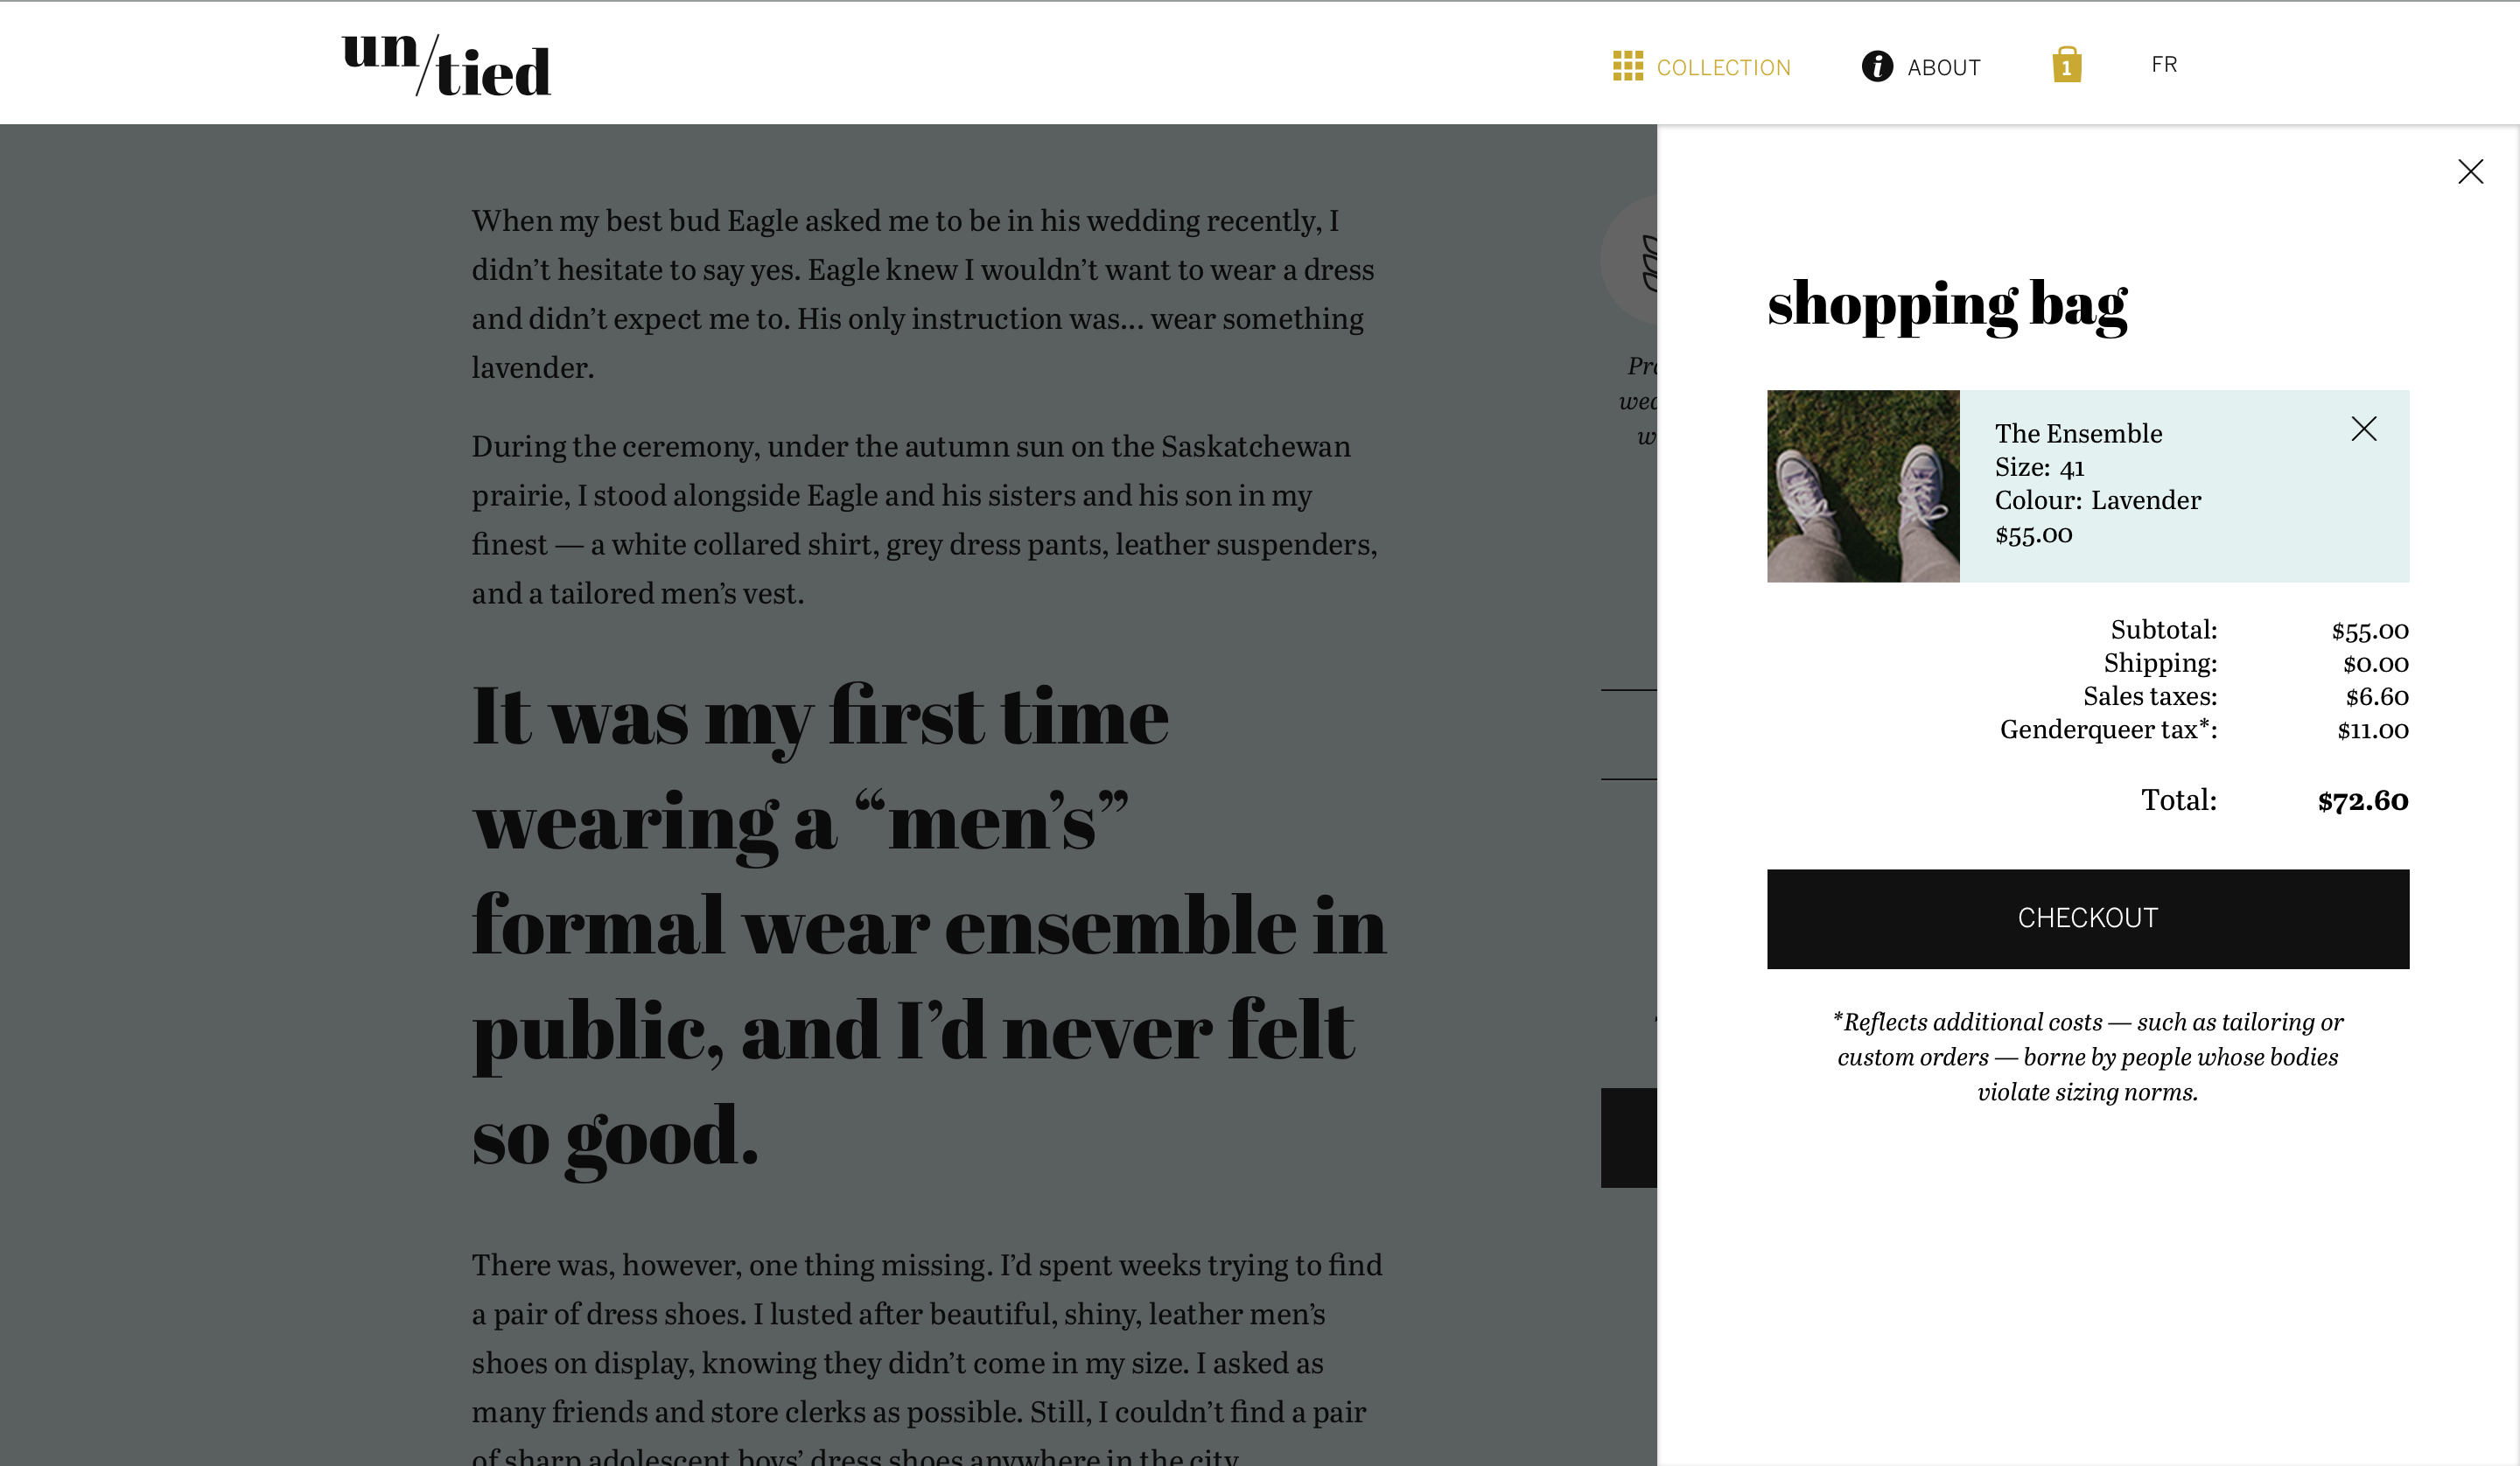Click the italic sizing norms footnote
Screen dimensions: 2520x1466
point(2087,1057)
